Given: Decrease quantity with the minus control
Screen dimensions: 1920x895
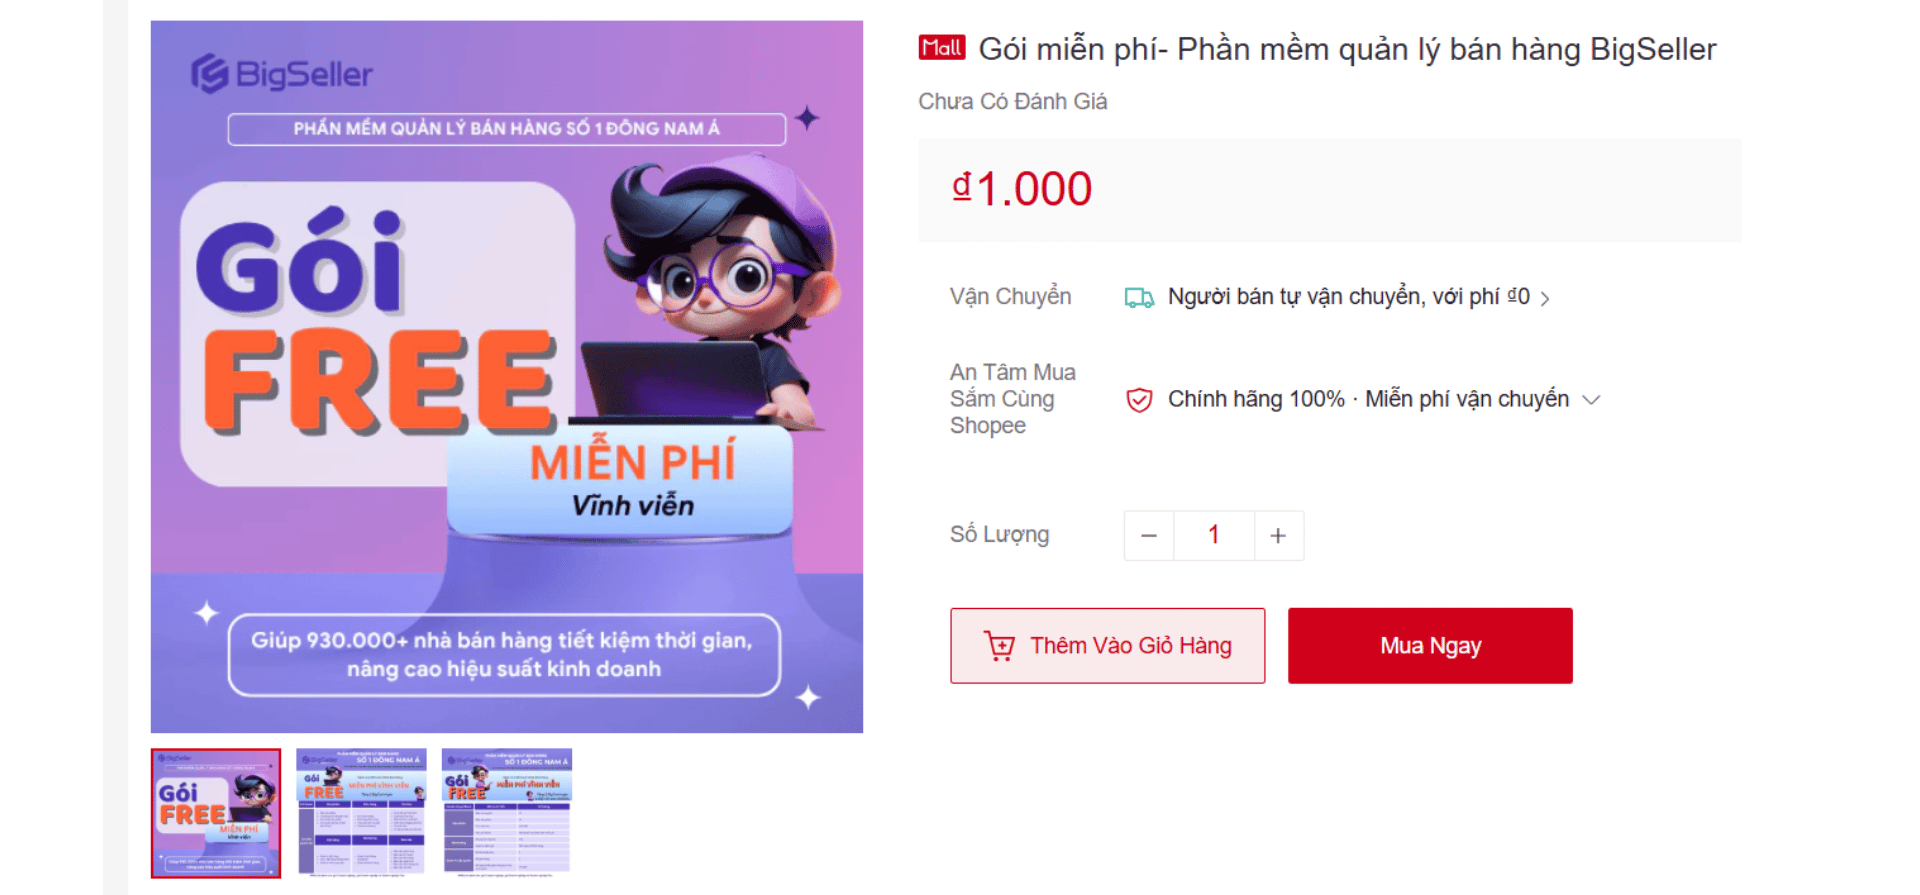Looking at the screenshot, I should (x=1148, y=535).
